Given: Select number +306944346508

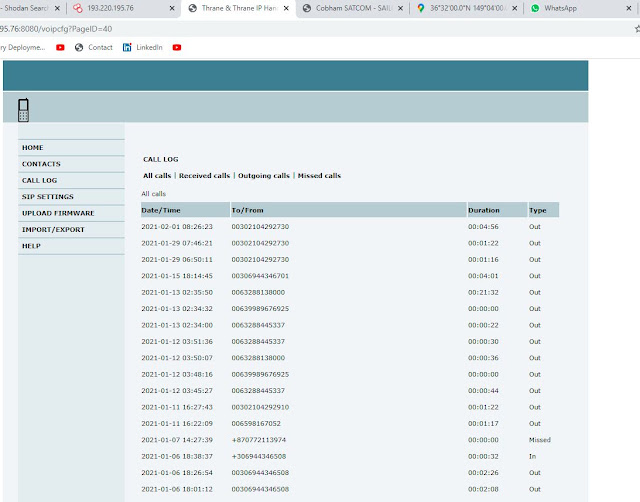Looking at the screenshot, I should click(259, 456).
